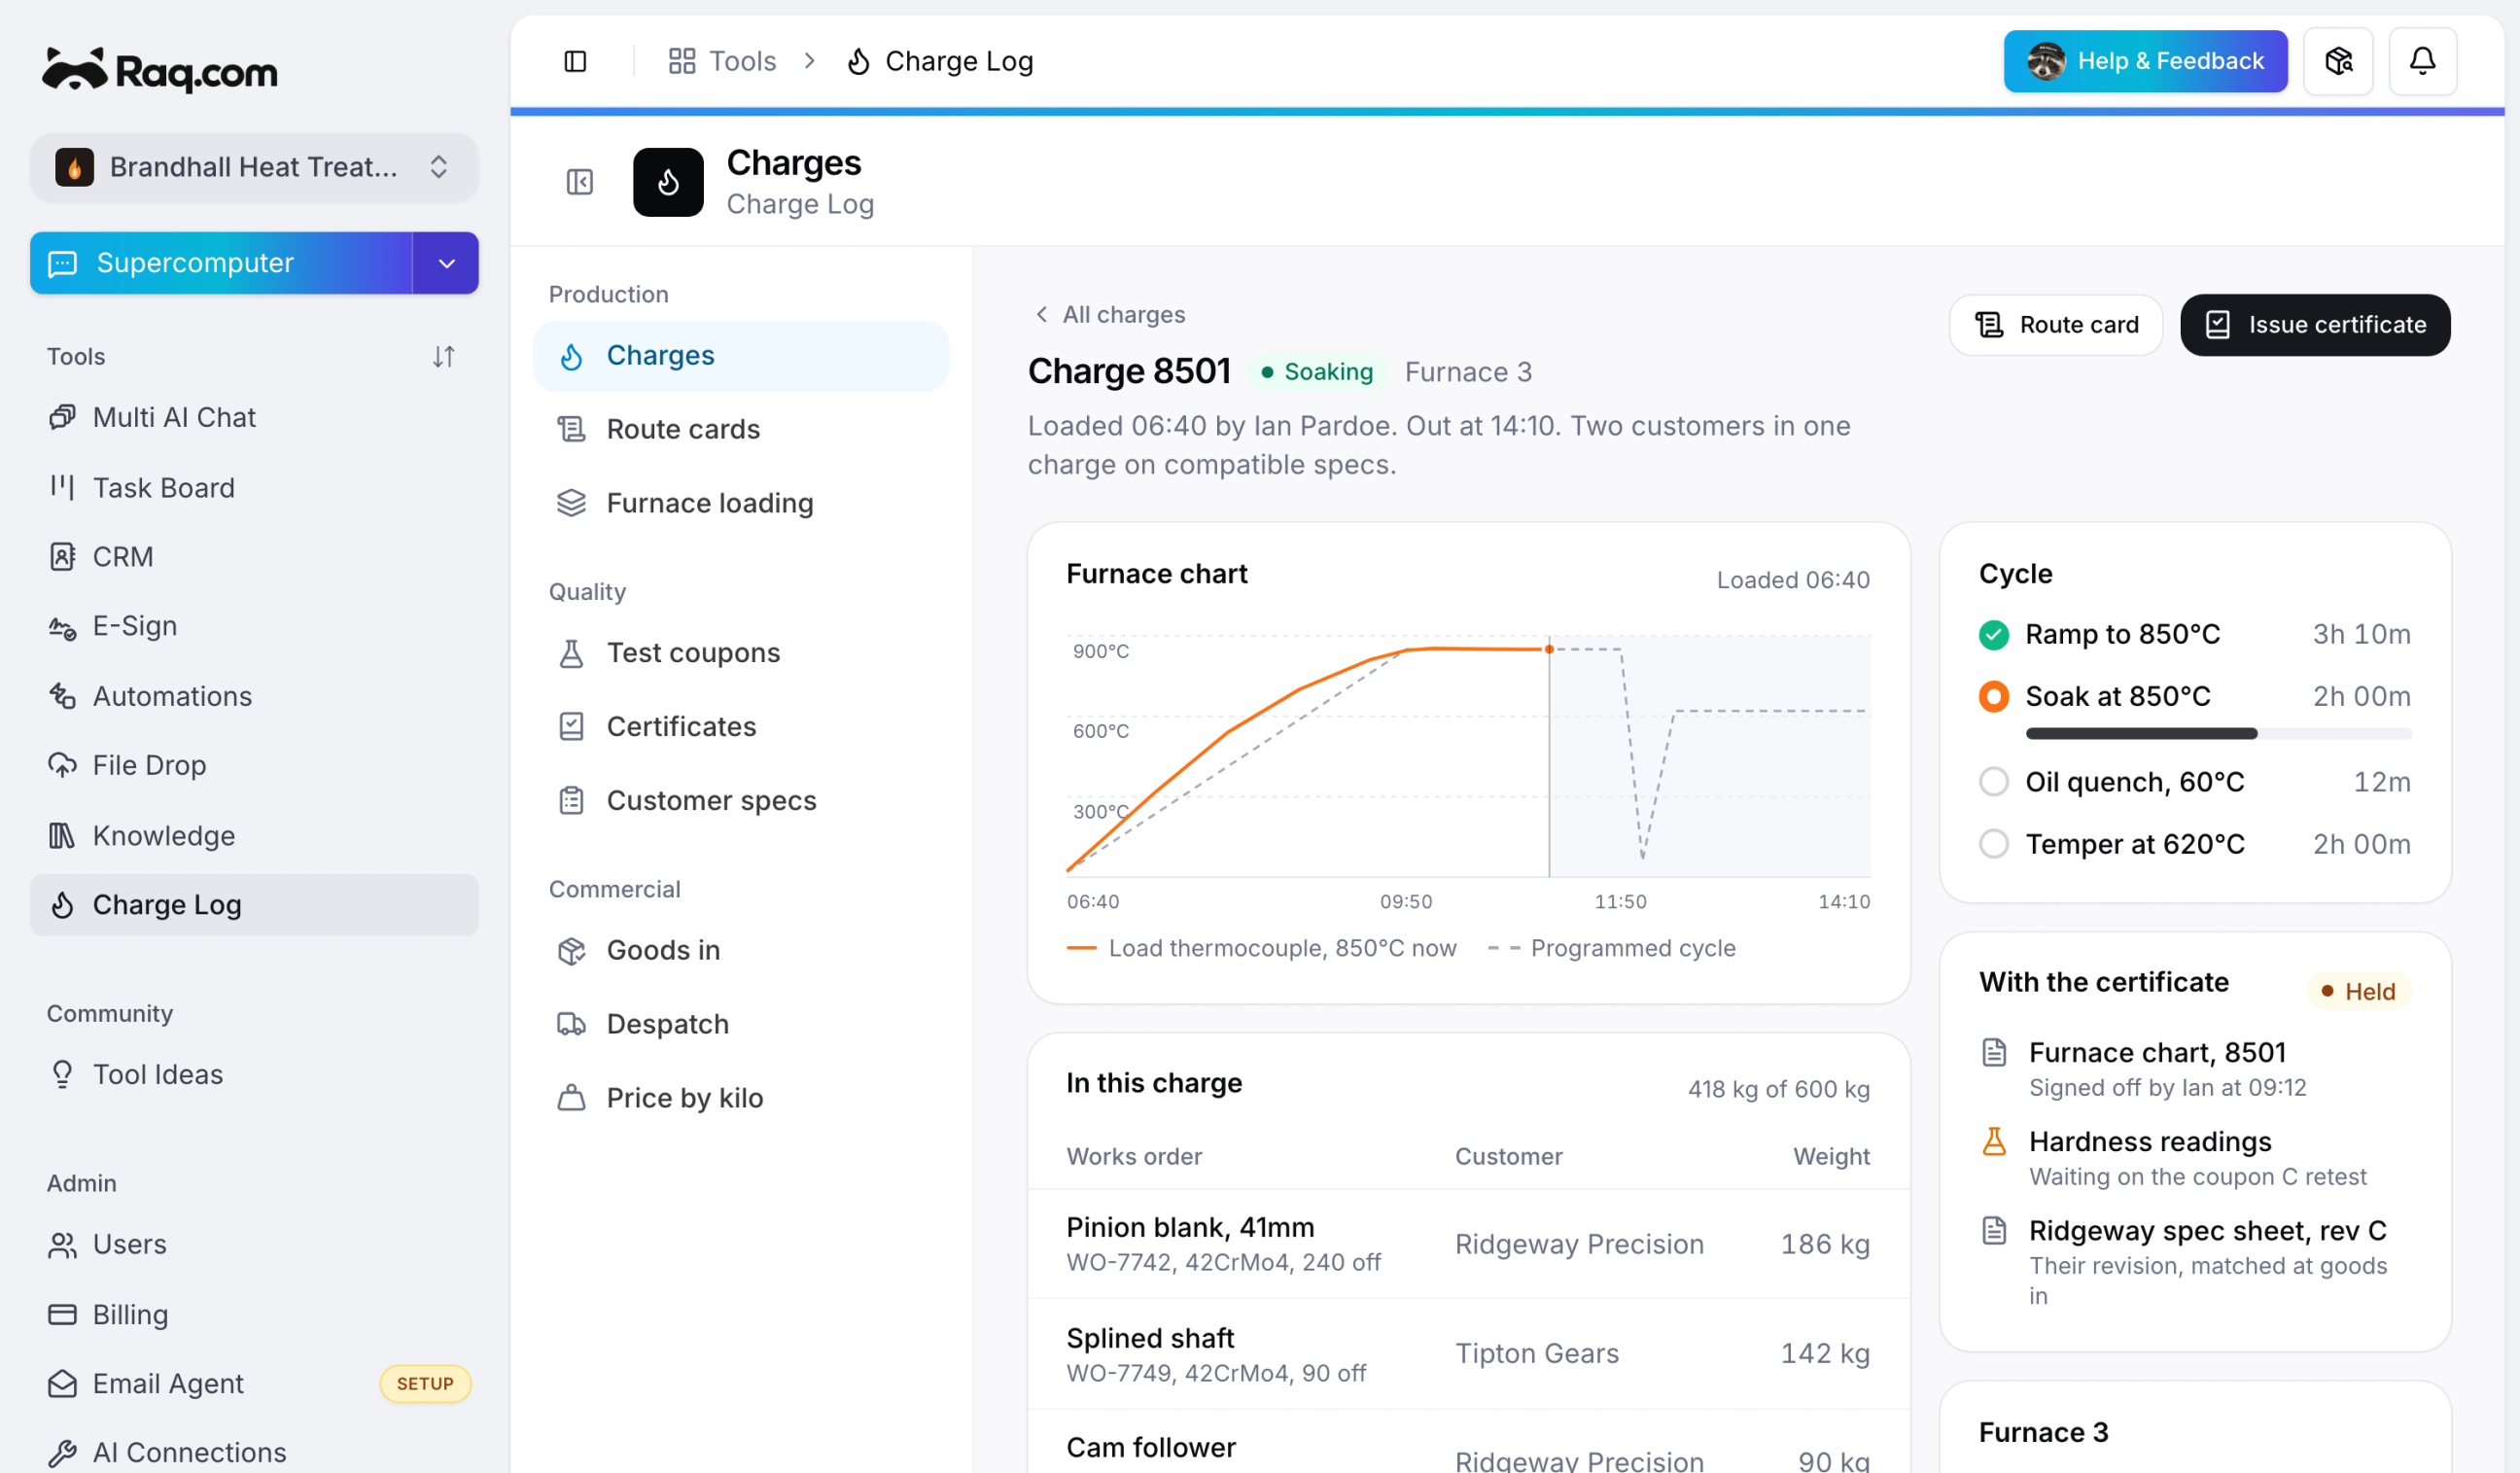
Task: Open the Supercomputer dropdown arrow
Action: [x=446, y=263]
